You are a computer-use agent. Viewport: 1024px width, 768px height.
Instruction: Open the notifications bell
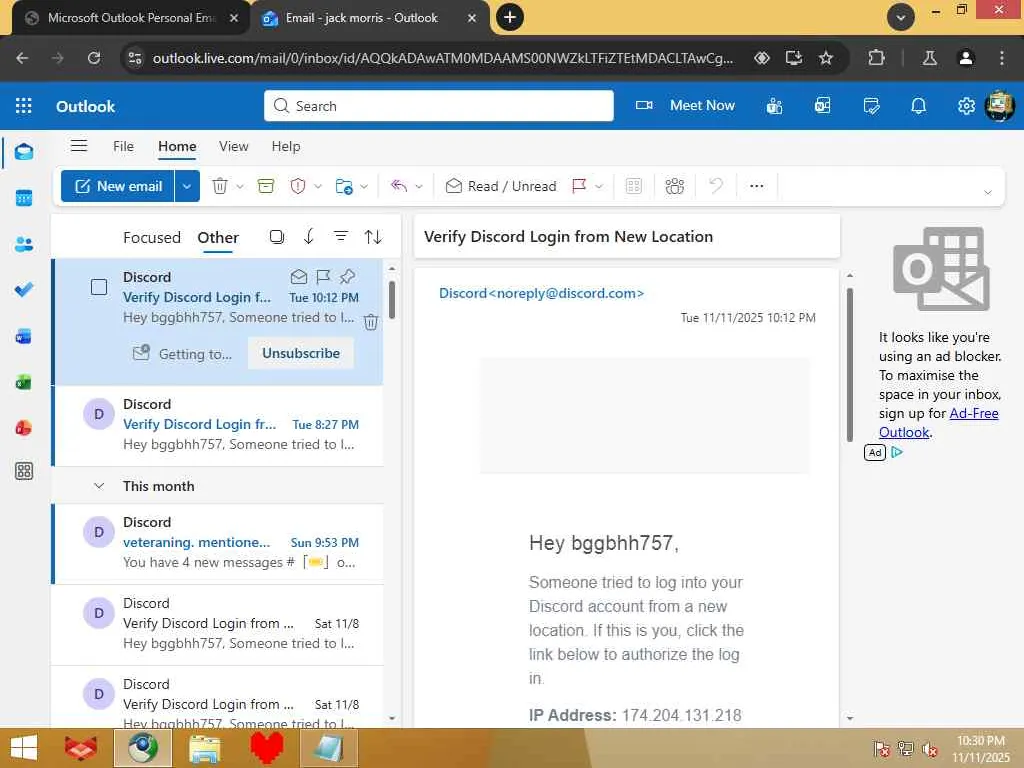pyautogui.click(x=919, y=106)
